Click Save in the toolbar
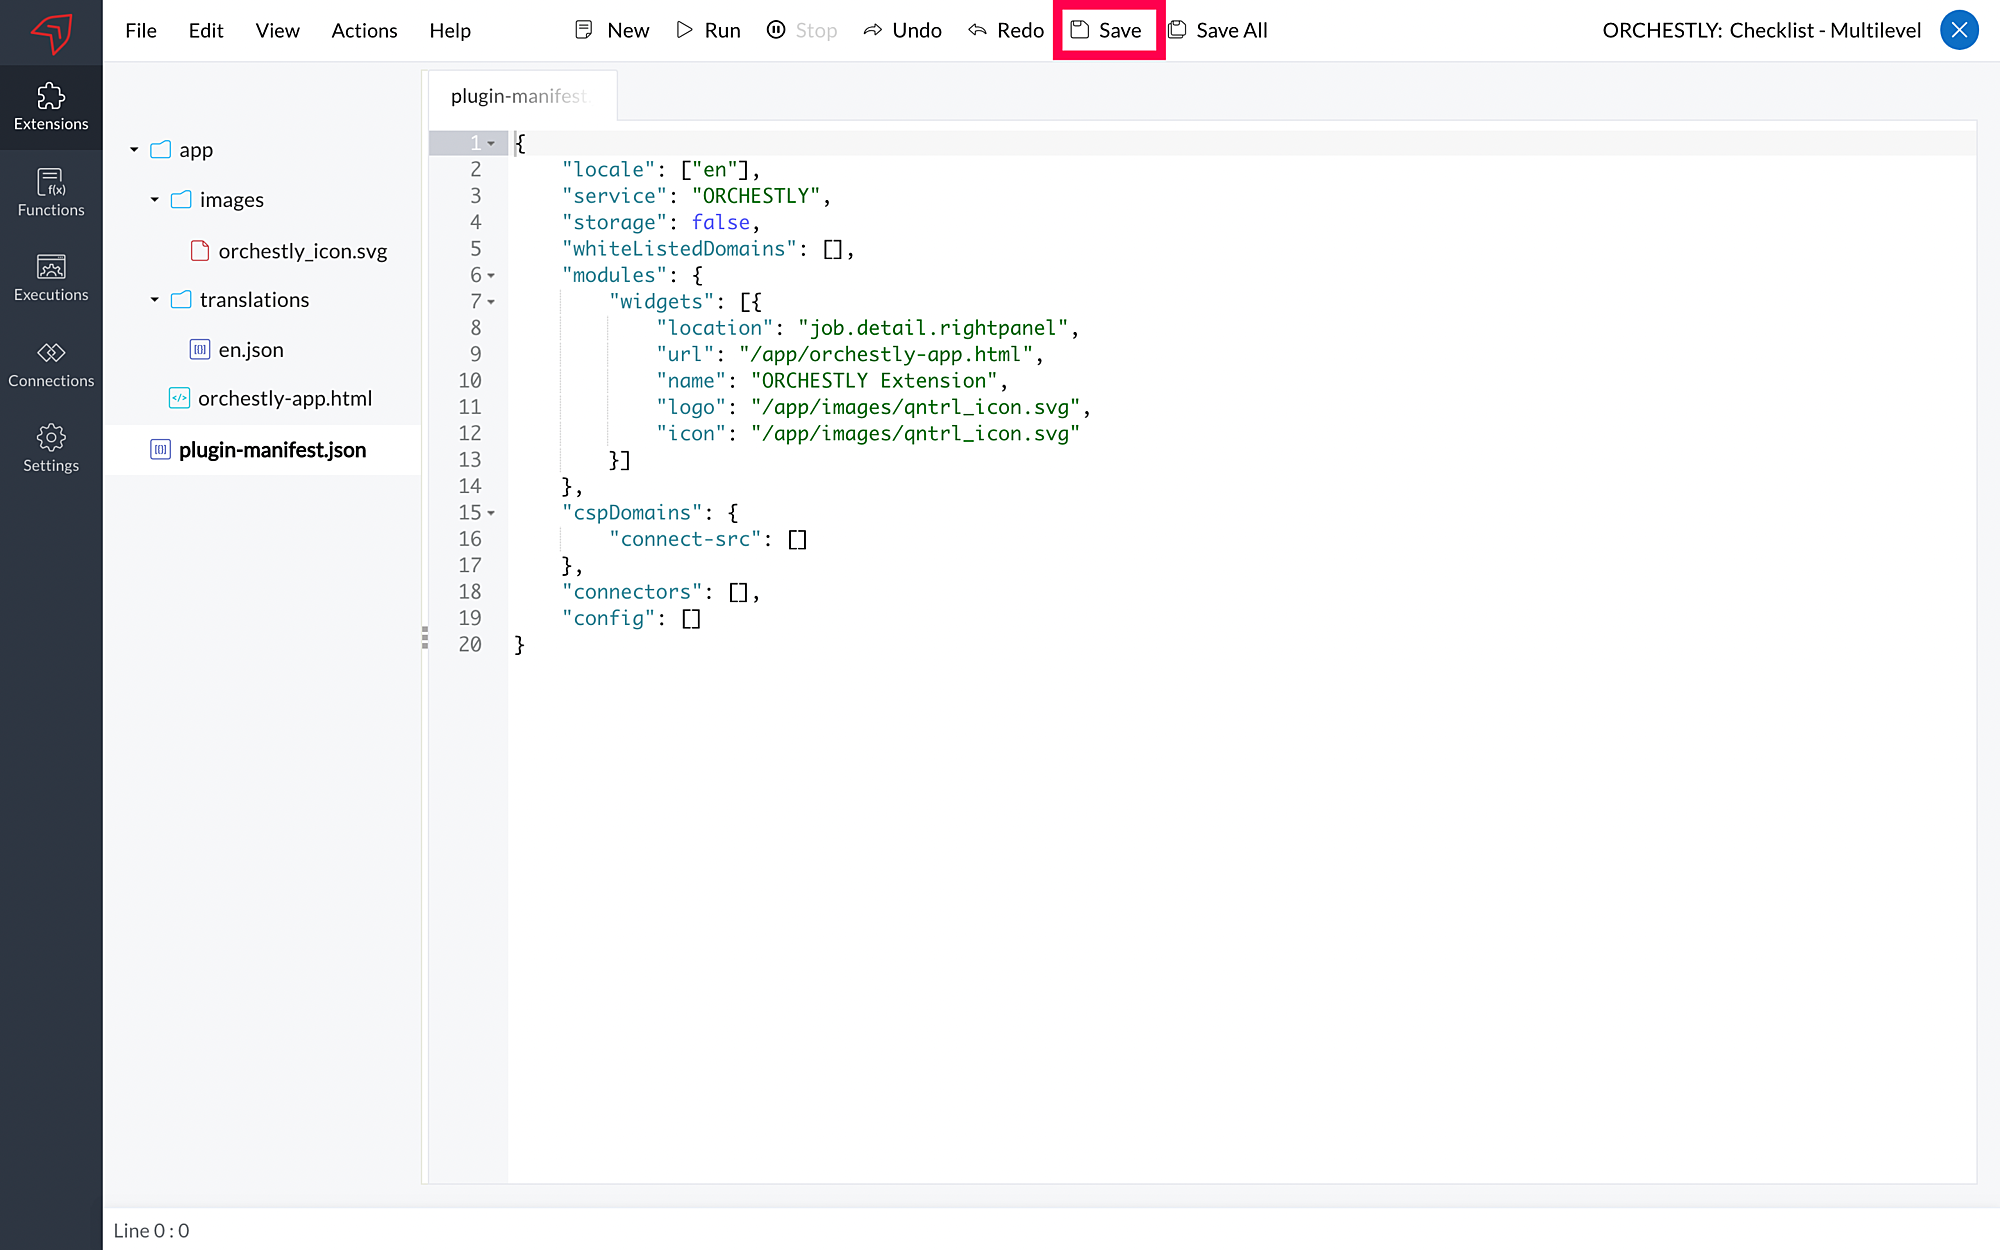Screen dimensions: 2000x1250 (x=1107, y=30)
